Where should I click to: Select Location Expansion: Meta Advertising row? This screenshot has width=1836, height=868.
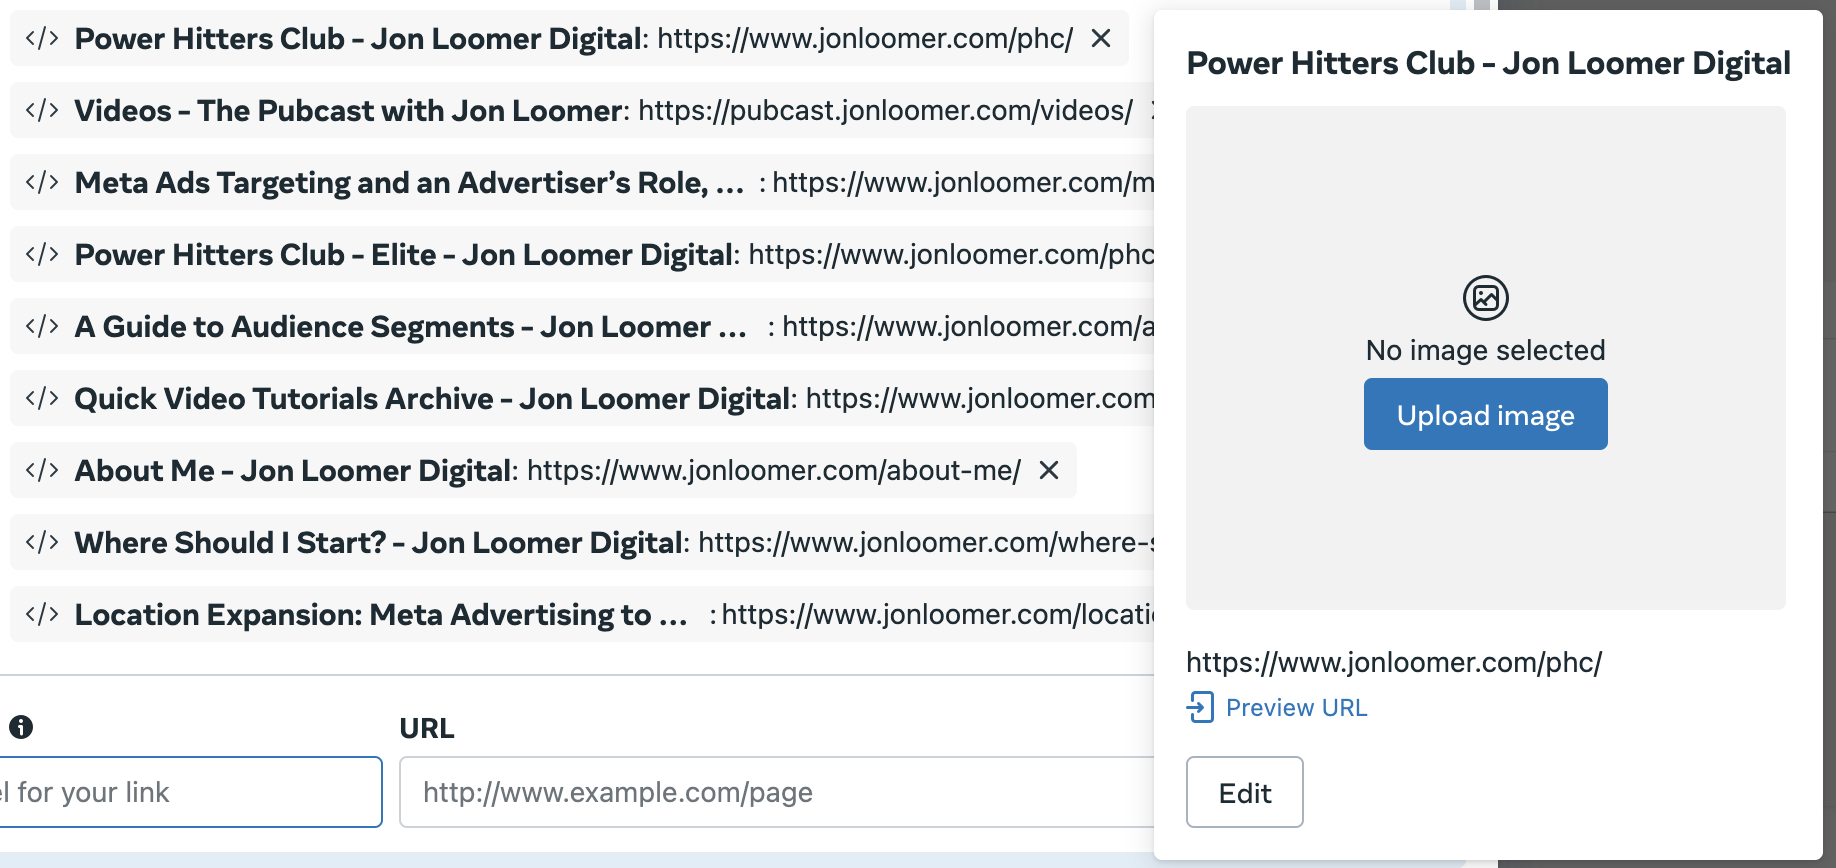click(582, 614)
